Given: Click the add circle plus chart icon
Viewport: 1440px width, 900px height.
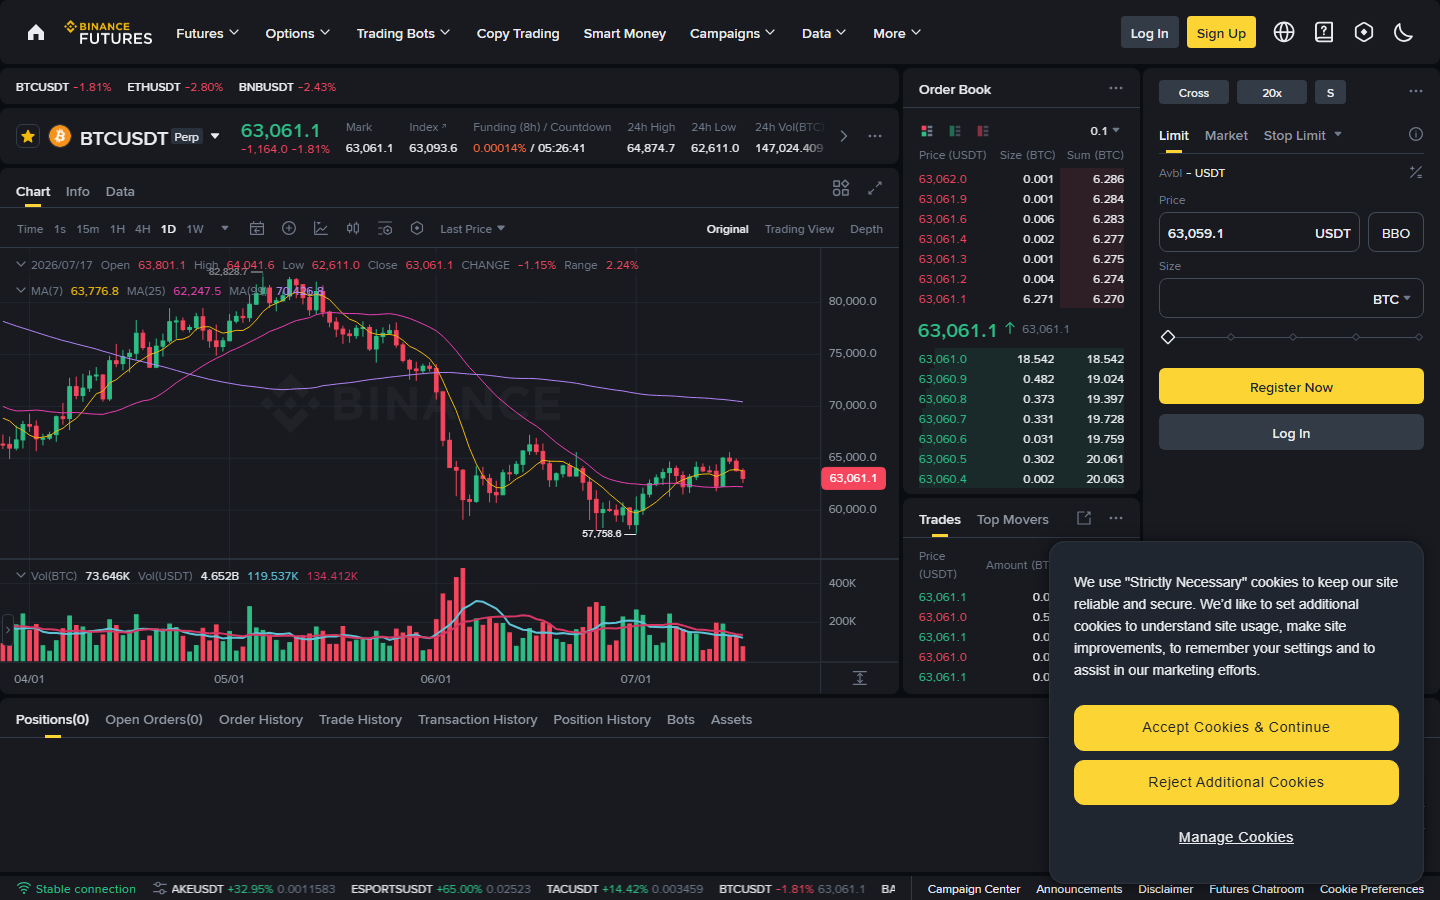Looking at the screenshot, I should coord(289,229).
